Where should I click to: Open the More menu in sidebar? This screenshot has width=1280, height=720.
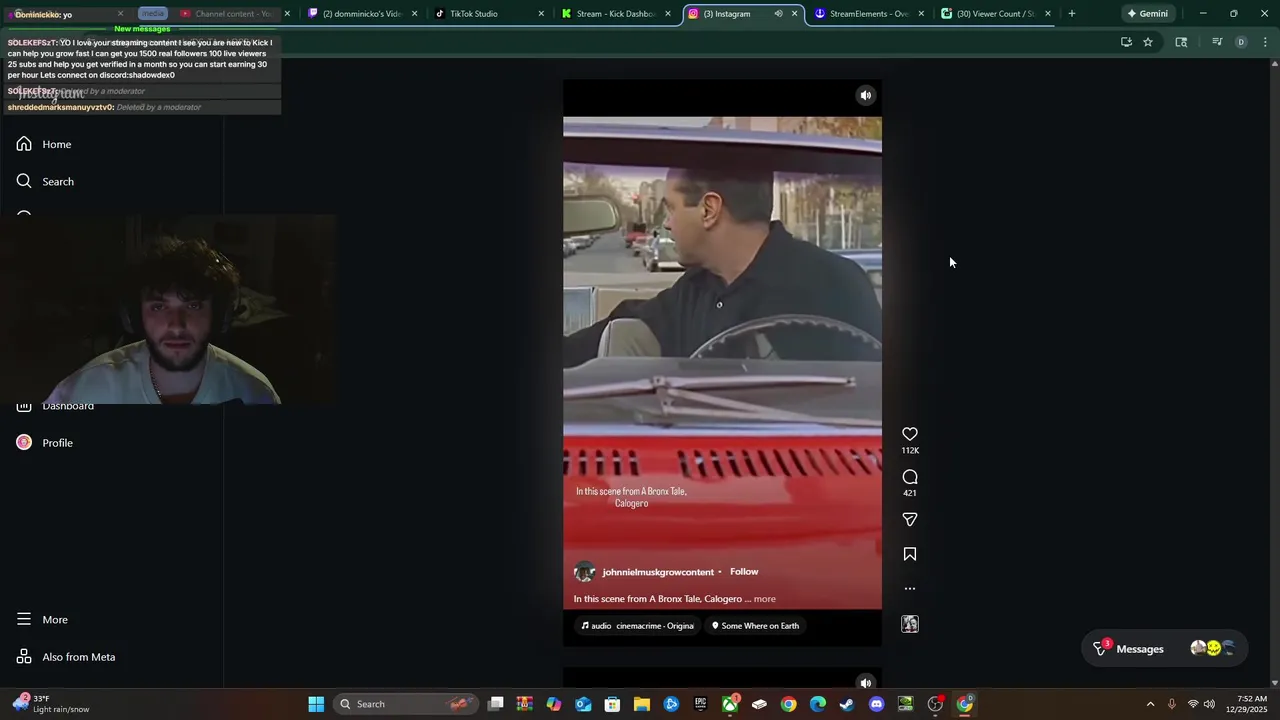[x=42, y=619]
